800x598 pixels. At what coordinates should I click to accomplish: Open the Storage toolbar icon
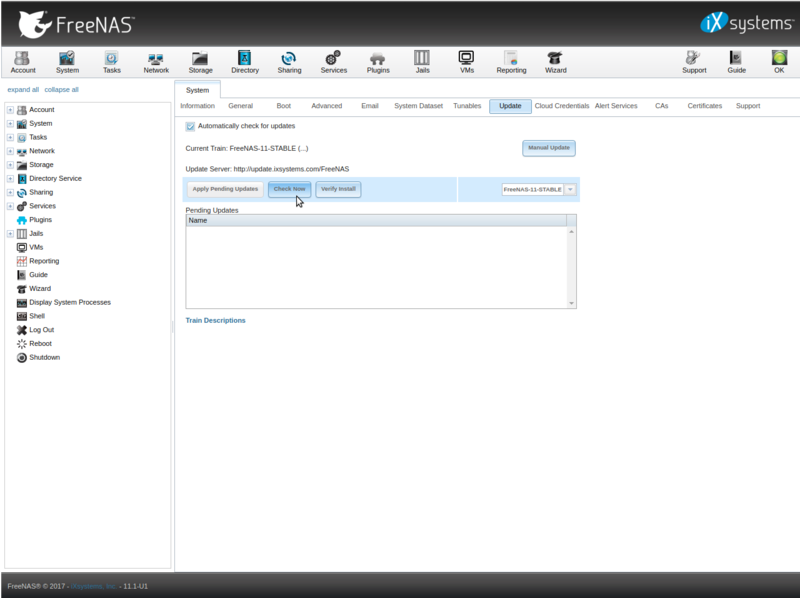201,62
